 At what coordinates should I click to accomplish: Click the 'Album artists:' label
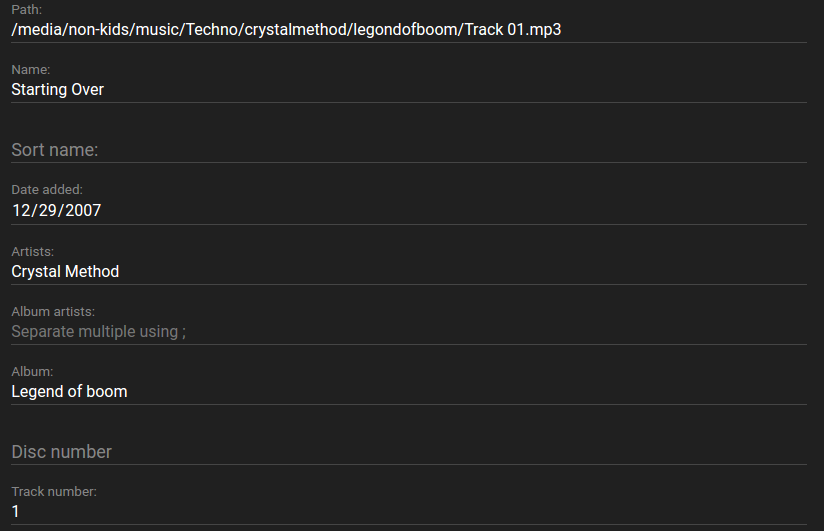[x=53, y=312]
